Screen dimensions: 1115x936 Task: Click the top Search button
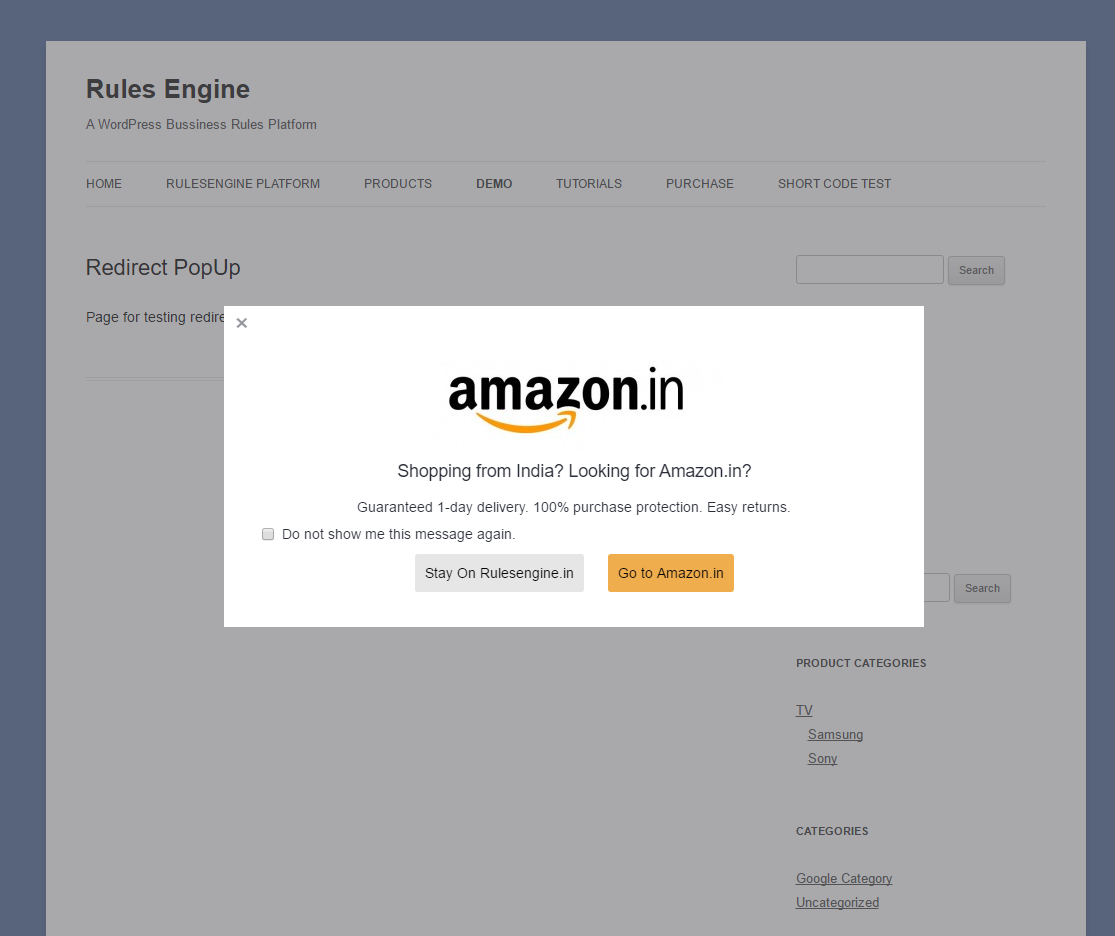pos(976,270)
